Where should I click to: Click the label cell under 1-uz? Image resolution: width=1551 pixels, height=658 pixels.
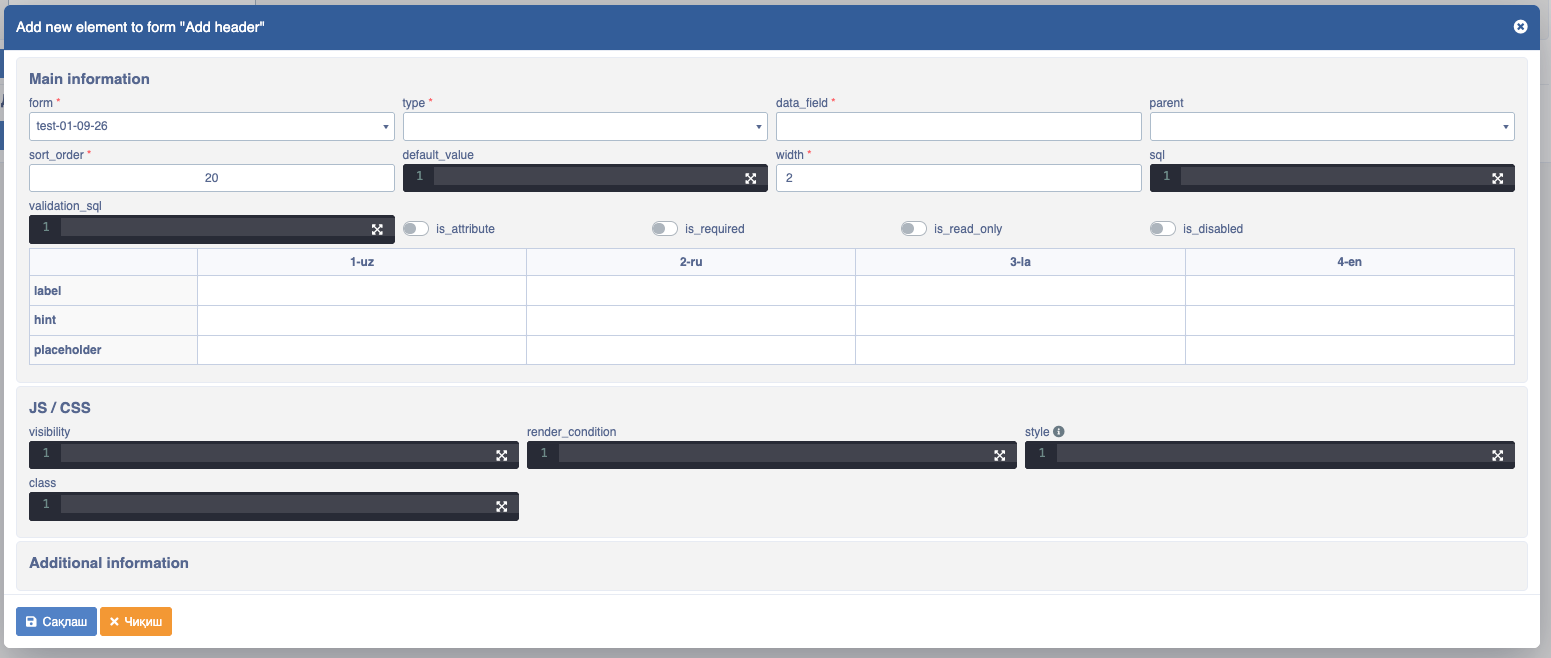pos(362,291)
